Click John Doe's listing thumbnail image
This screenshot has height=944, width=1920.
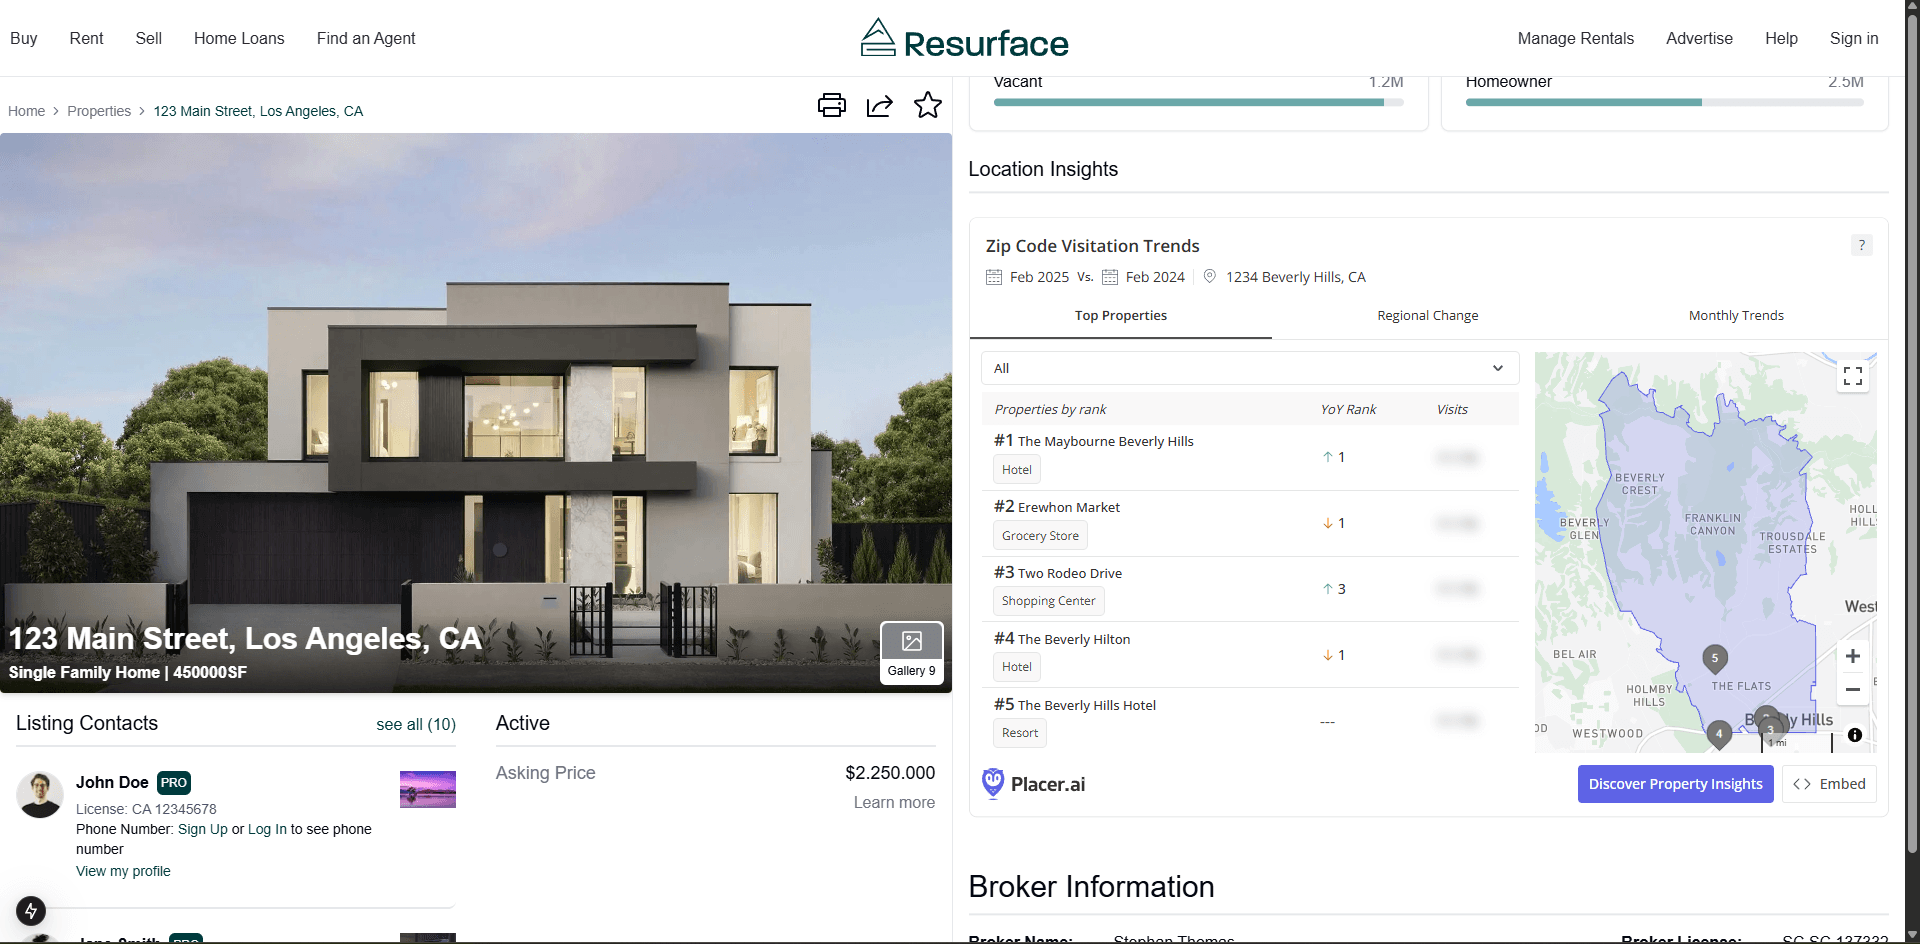(x=427, y=789)
